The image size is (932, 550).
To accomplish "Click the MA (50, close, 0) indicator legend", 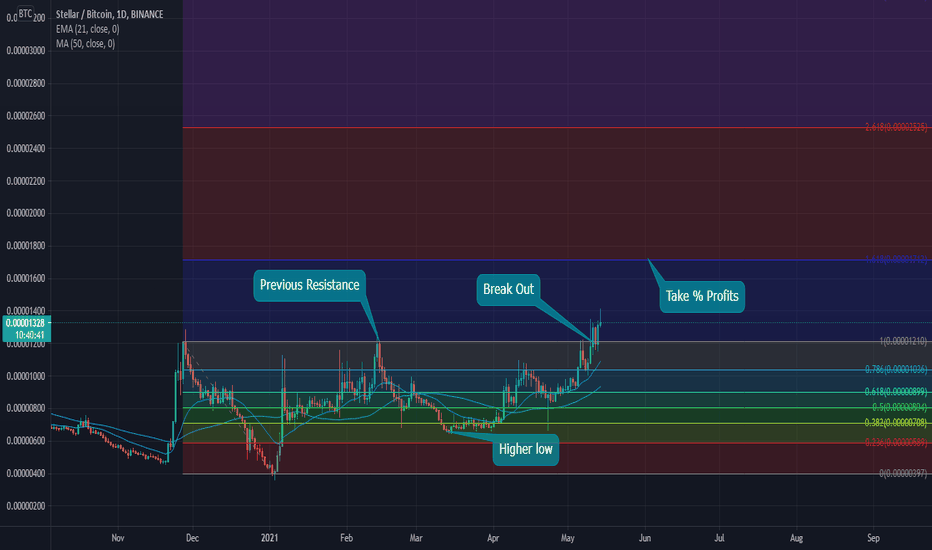I will [86, 43].
